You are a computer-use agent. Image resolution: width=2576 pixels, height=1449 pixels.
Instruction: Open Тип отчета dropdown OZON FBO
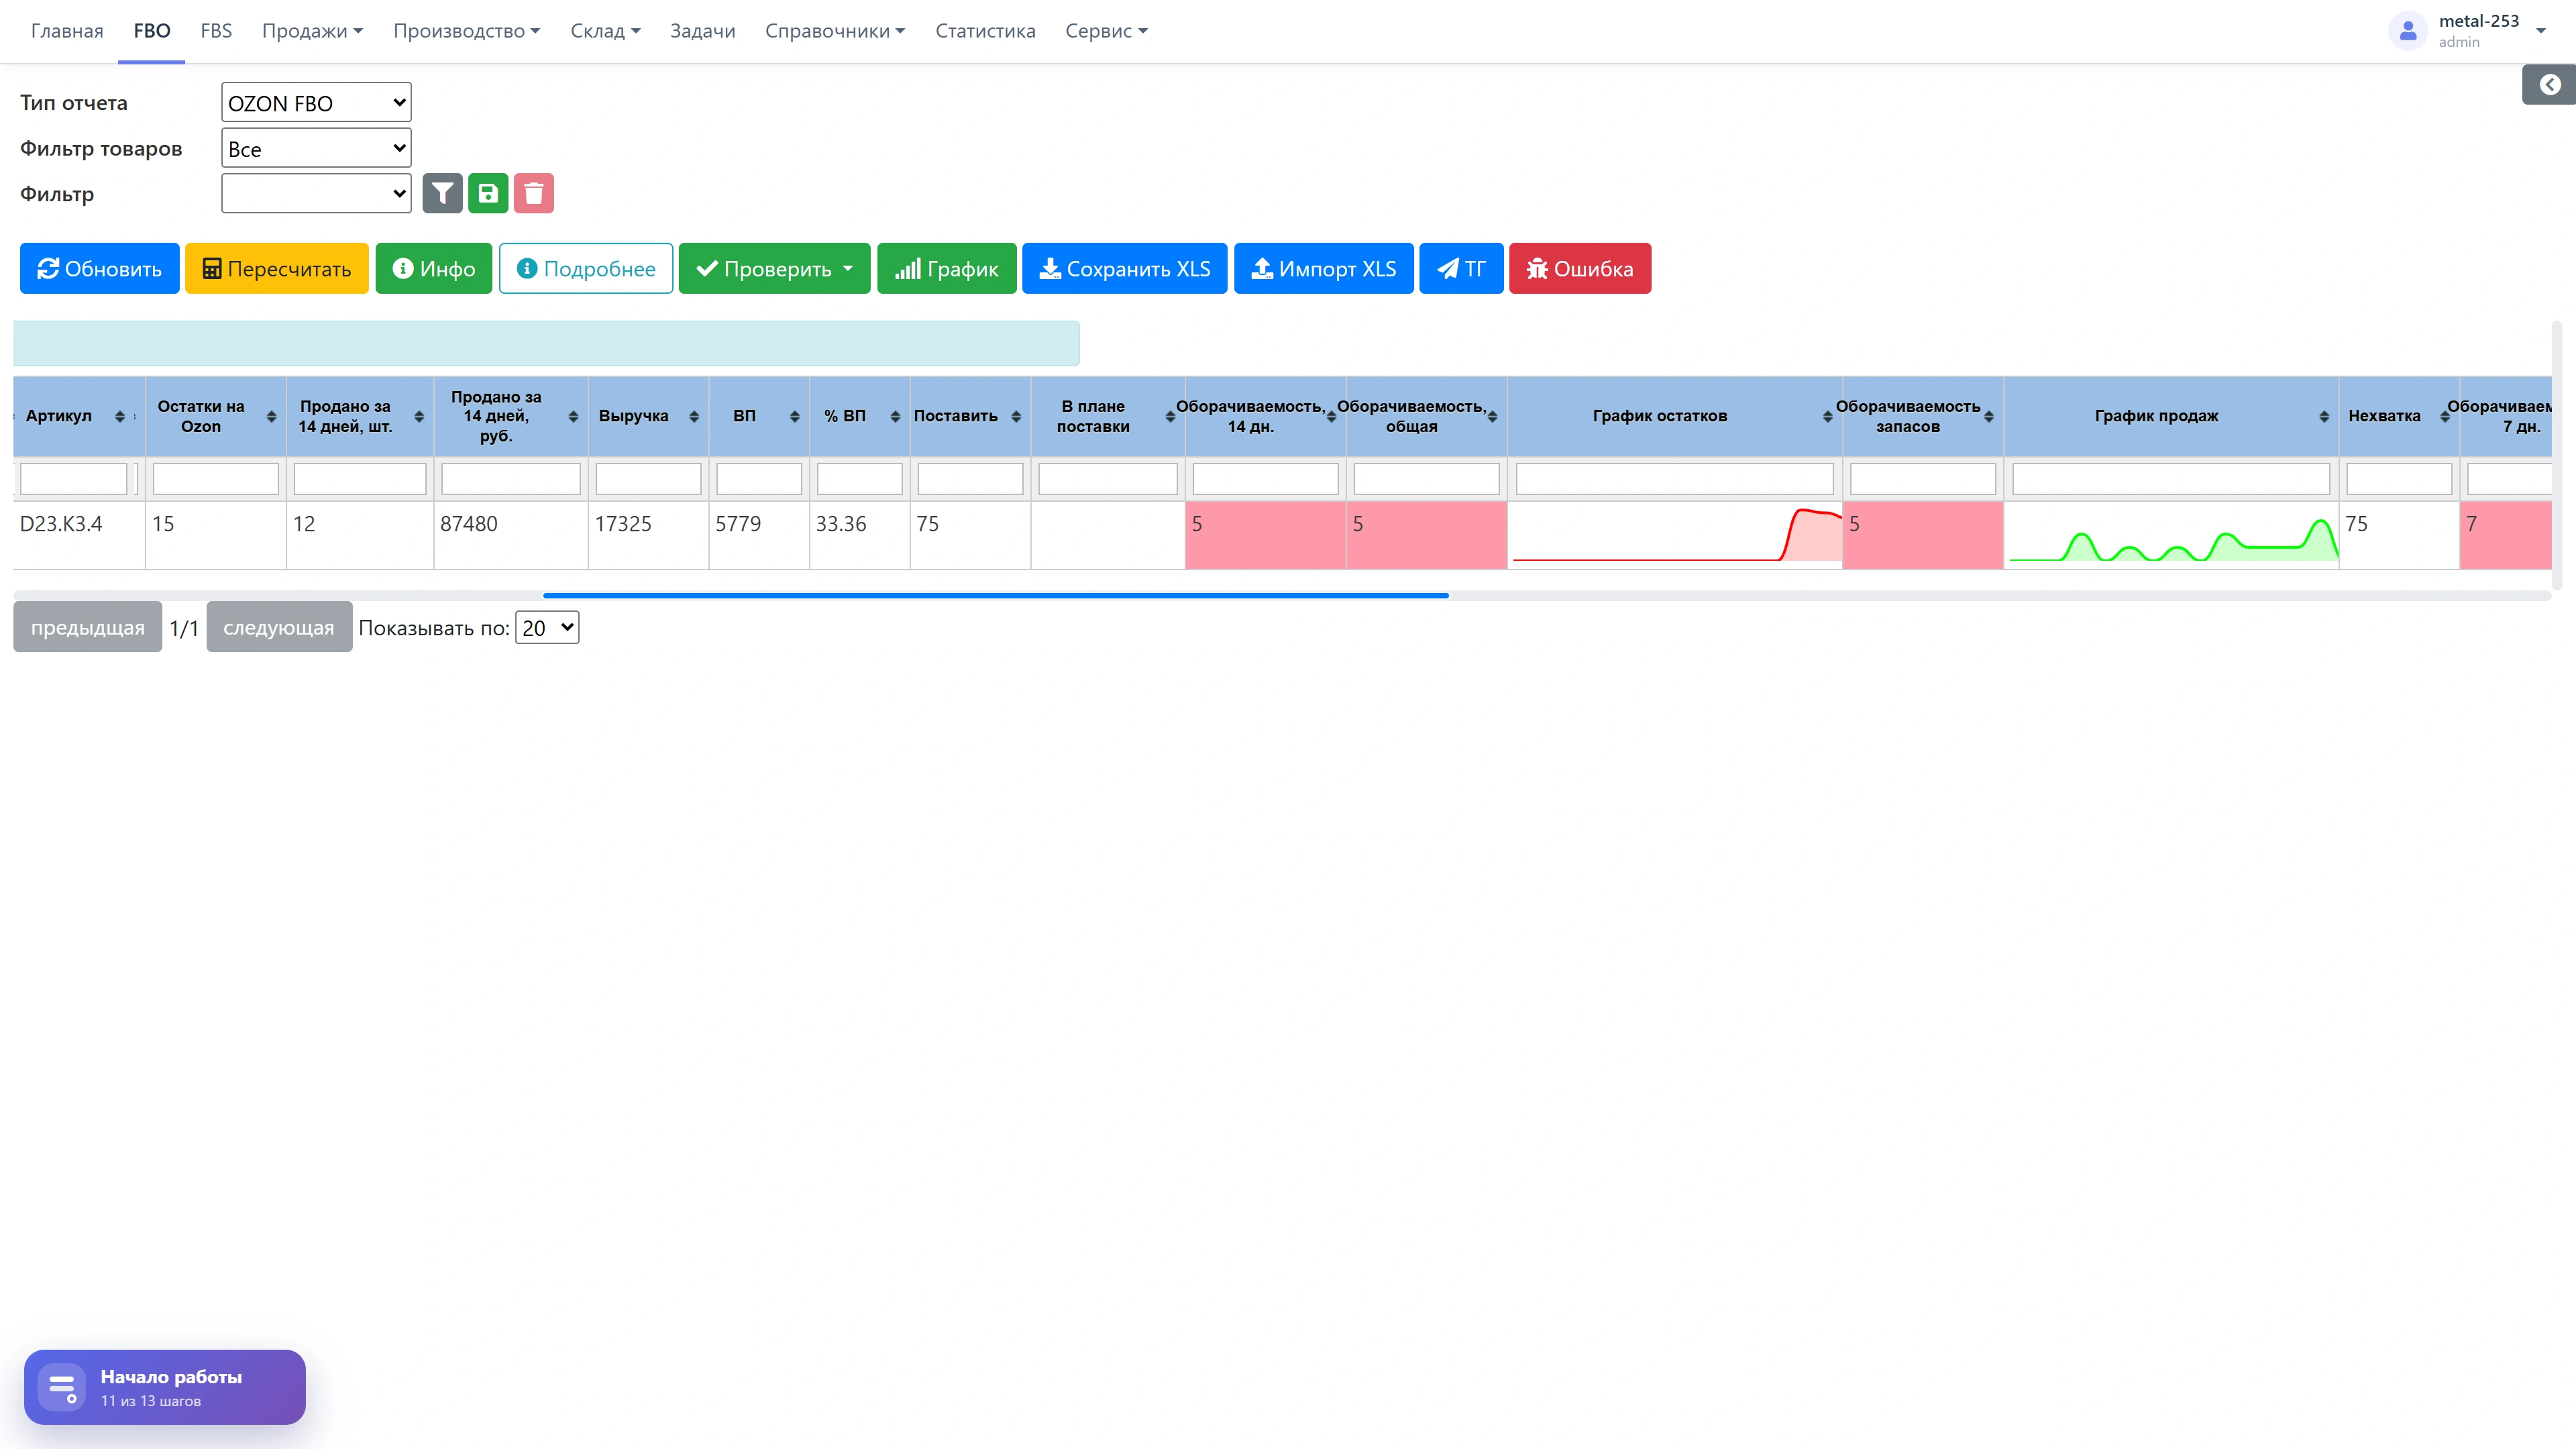pos(316,102)
